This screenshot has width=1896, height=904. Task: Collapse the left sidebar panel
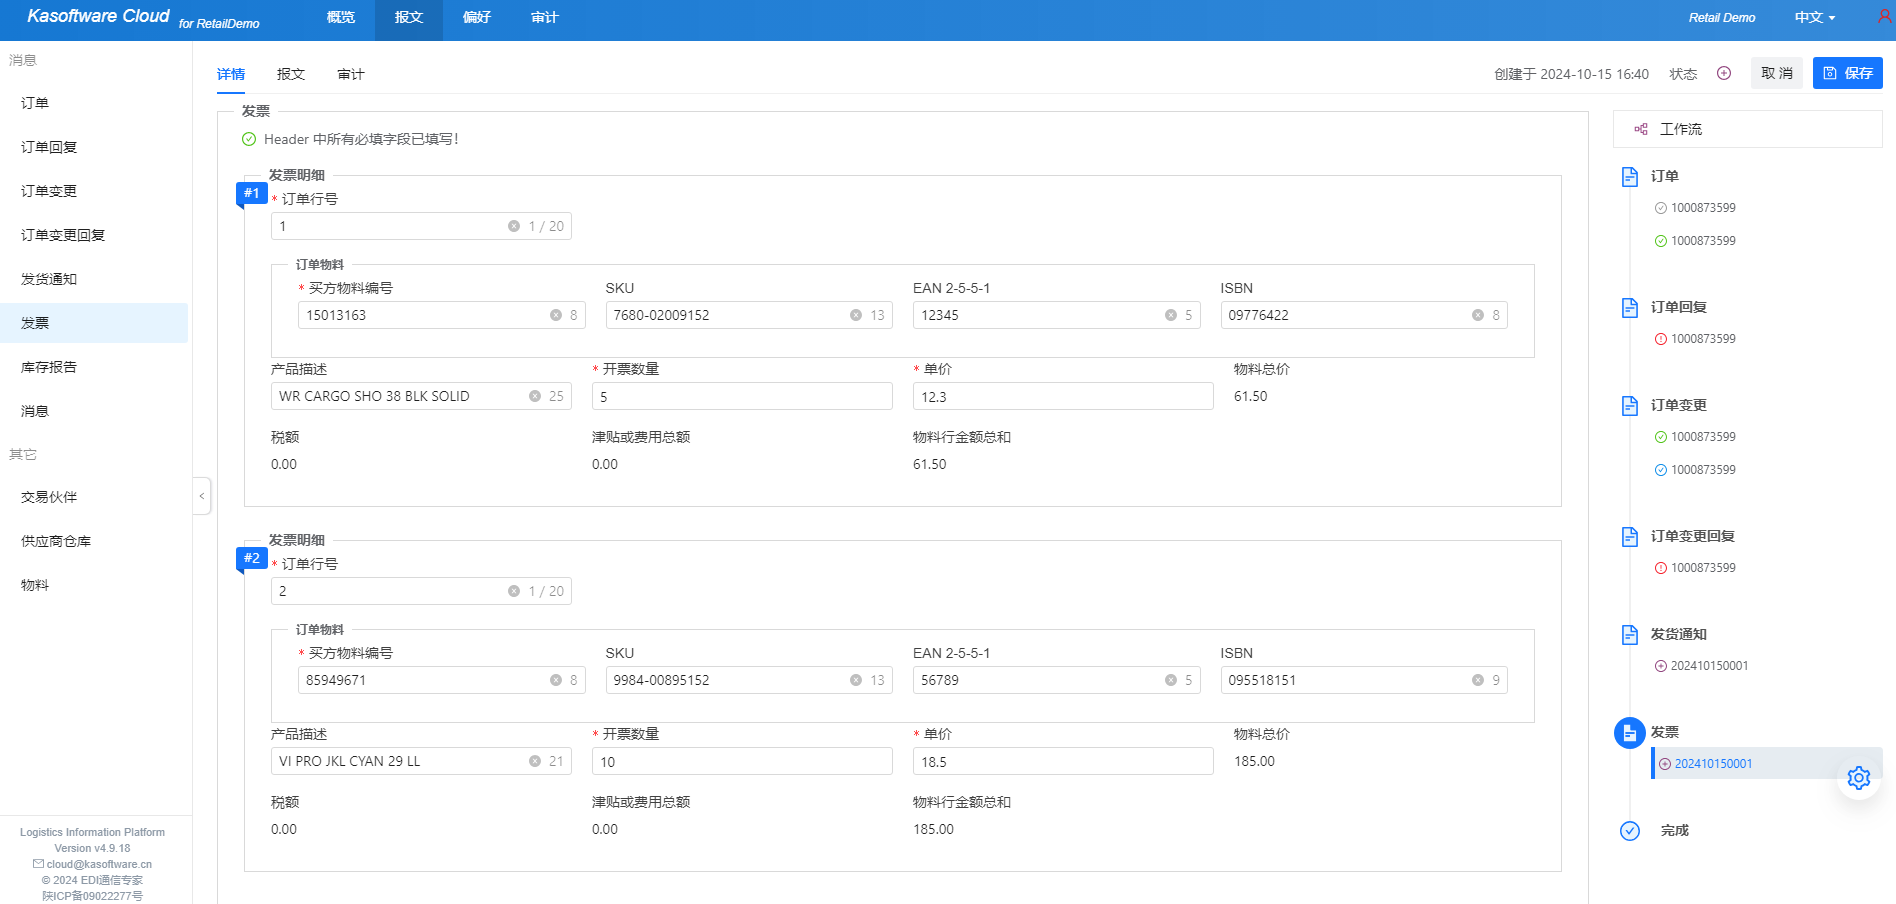coord(202,495)
